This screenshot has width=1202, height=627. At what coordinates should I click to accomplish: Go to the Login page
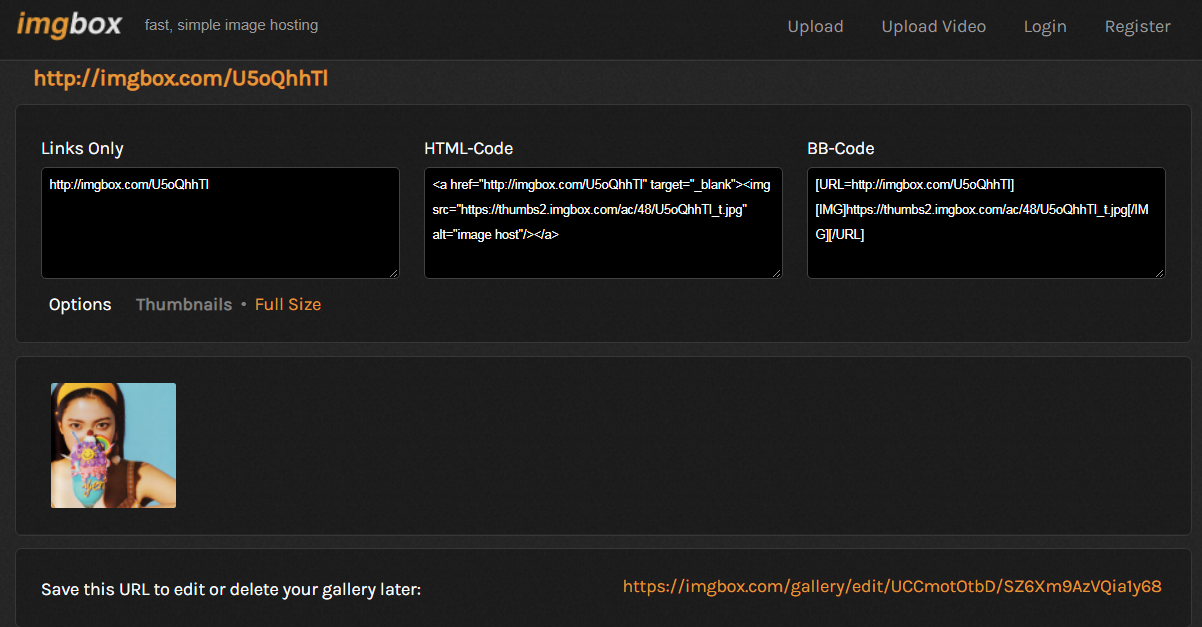(x=1045, y=27)
